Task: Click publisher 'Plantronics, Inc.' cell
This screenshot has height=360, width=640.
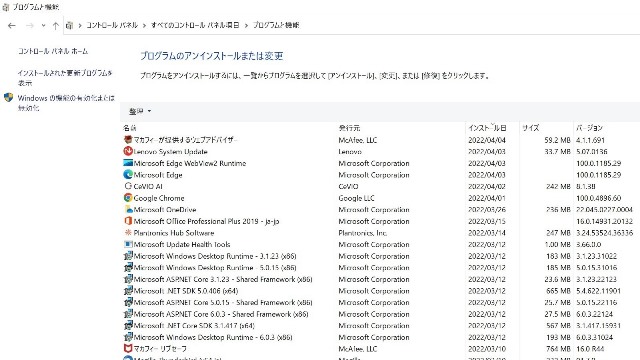Action: point(362,233)
